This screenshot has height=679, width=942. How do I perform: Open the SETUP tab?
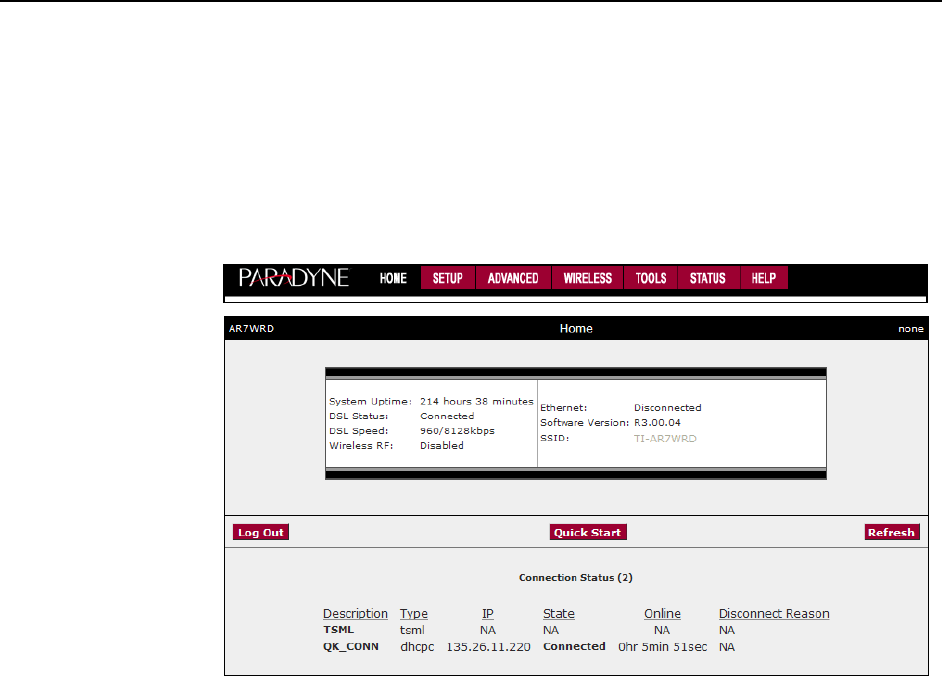point(448,278)
